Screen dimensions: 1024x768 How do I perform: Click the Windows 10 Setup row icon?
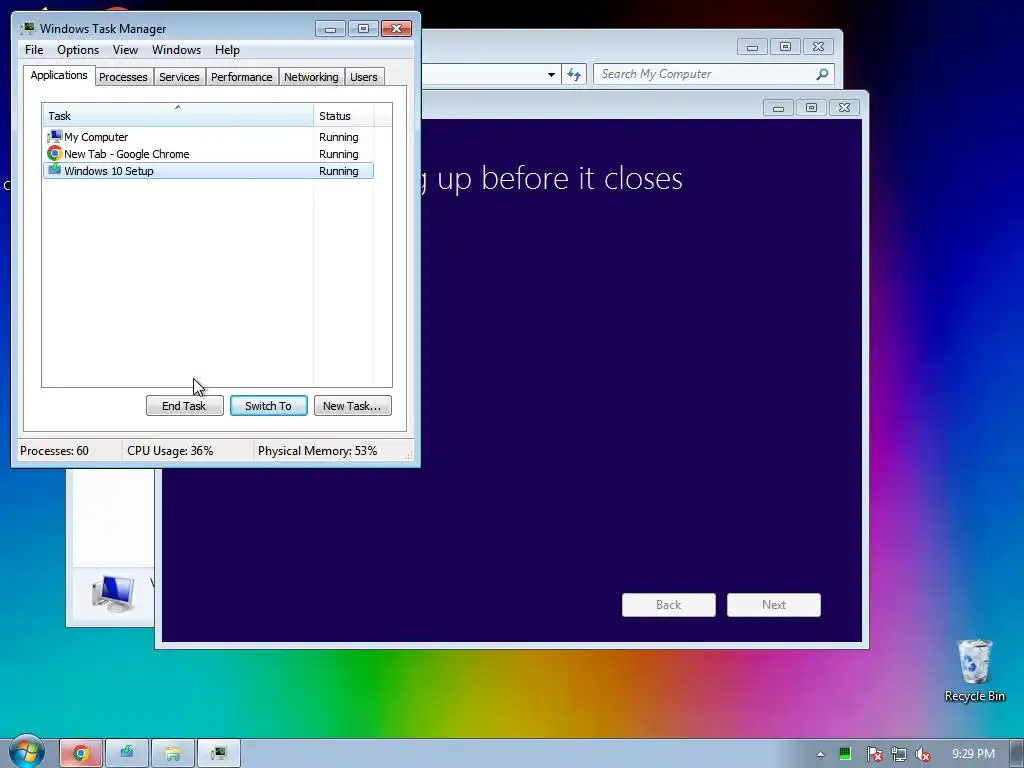[x=55, y=170]
